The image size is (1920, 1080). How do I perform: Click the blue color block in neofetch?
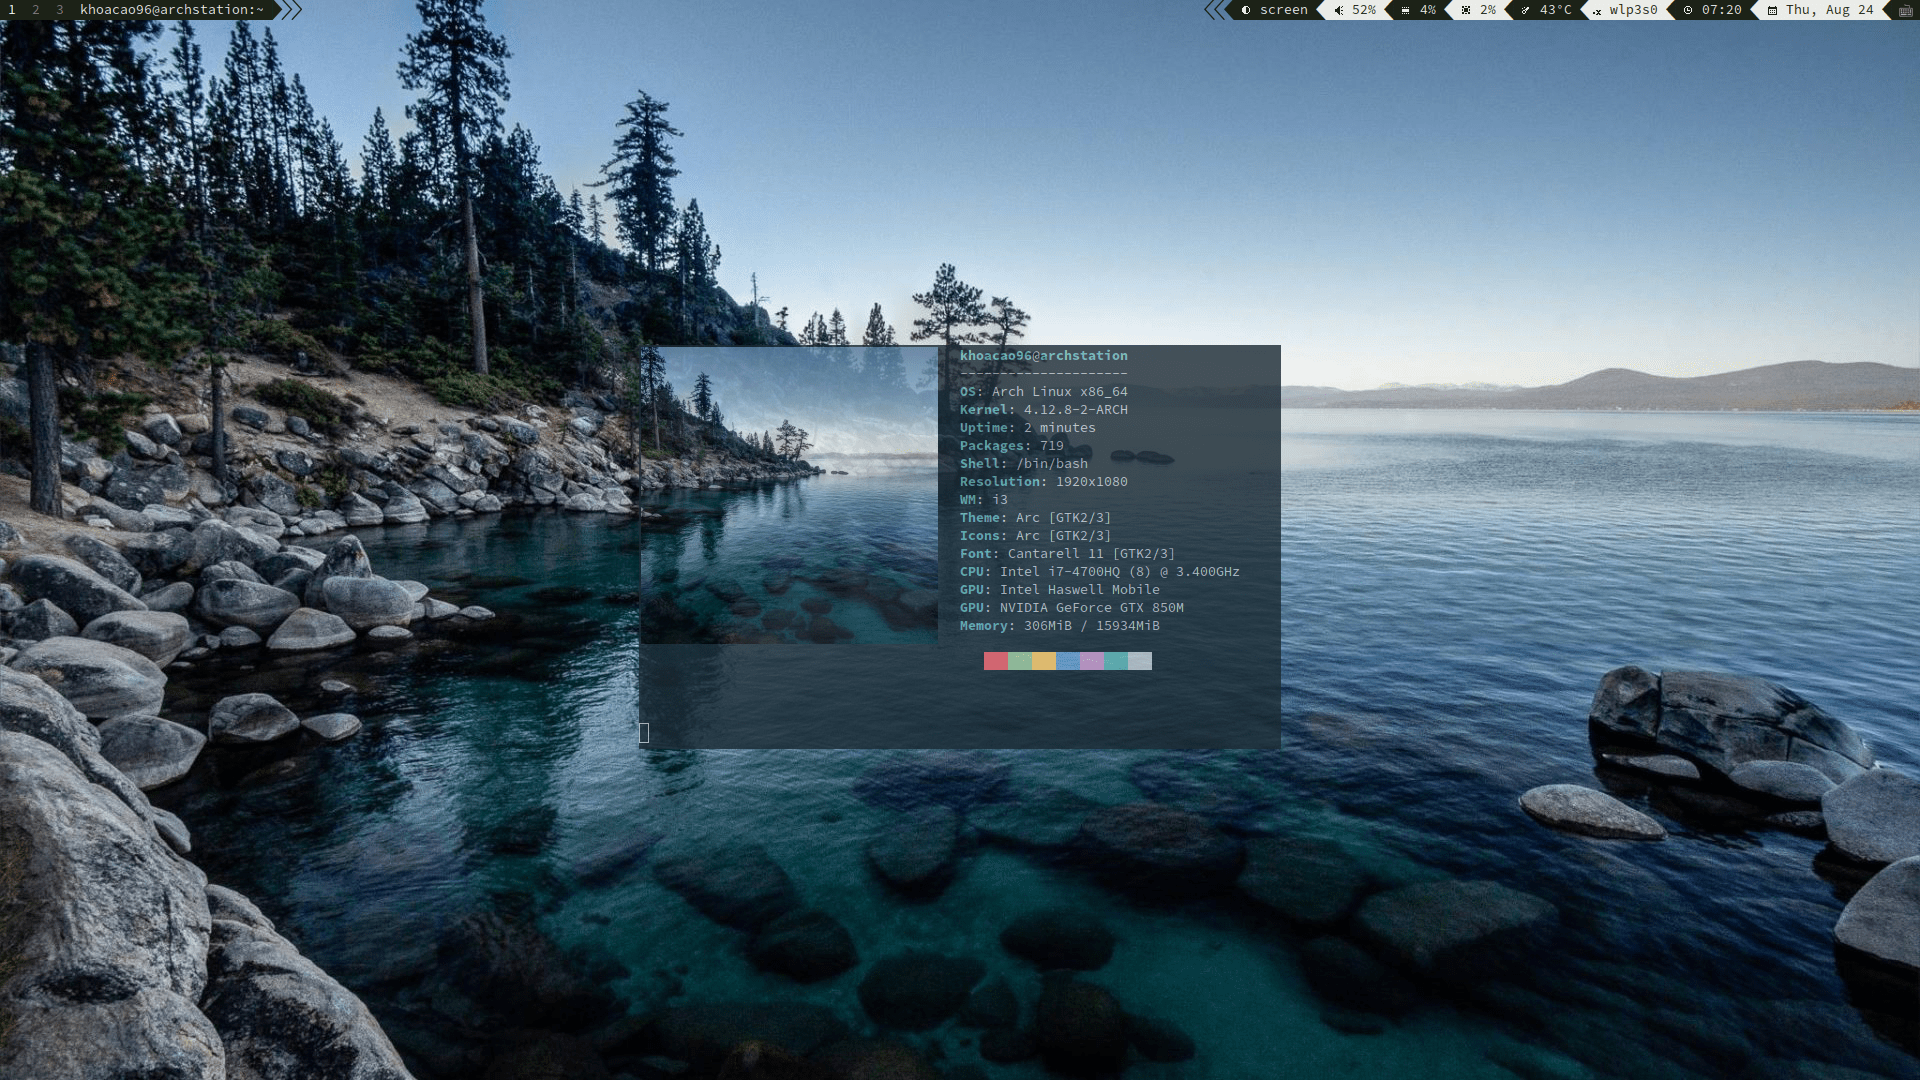tap(1067, 661)
